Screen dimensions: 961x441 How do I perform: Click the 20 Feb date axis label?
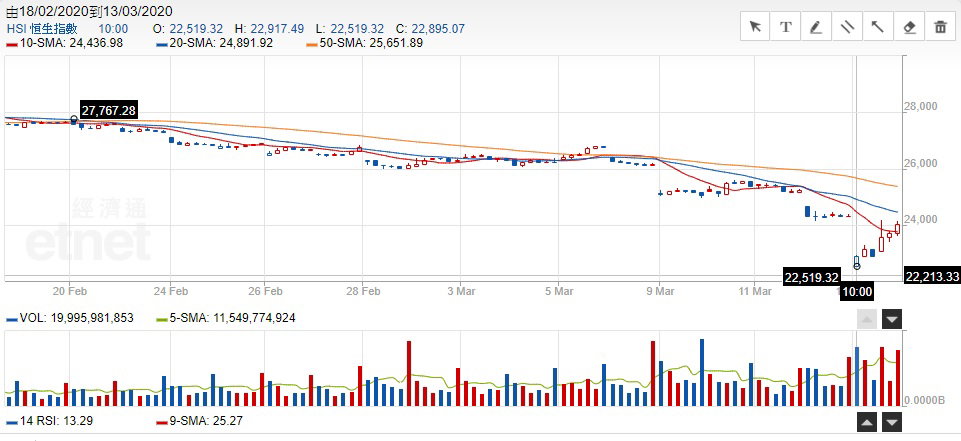(69, 291)
